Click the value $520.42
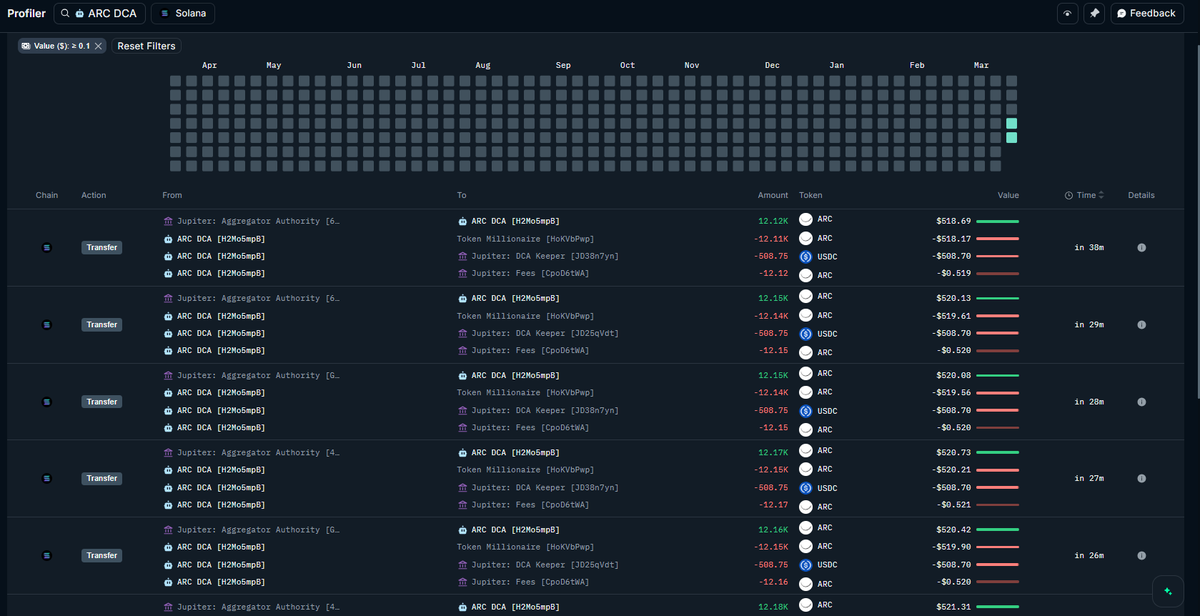The width and height of the screenshot is (1200, 616). 952,529
